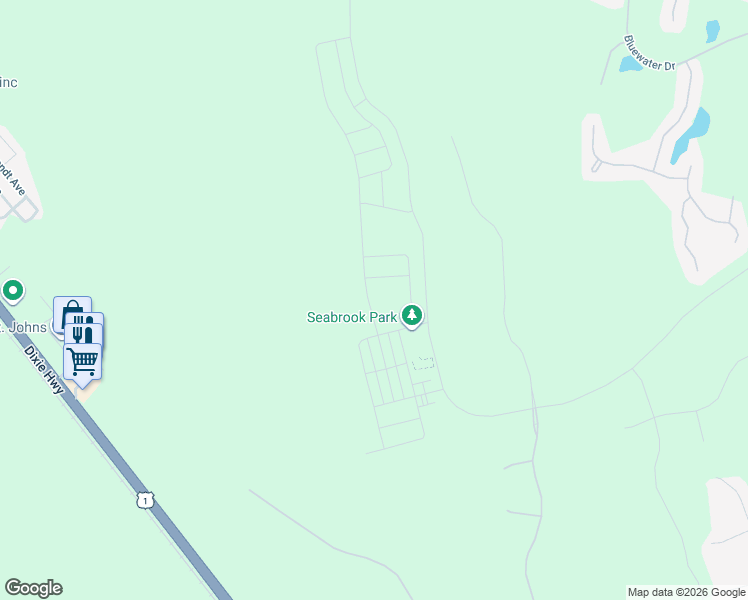This screenshot has height=600, width=748.
Task: Select the Bluewater Dr street label
Action: pyautogui.click(x=650, y=54)
